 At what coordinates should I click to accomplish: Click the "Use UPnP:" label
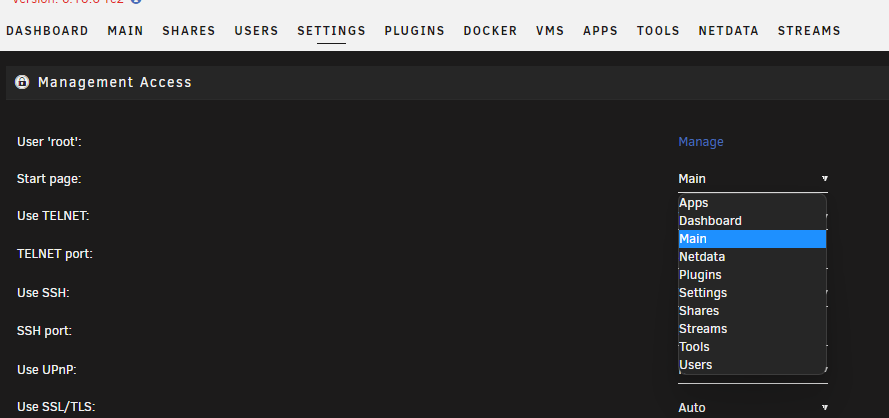(x=46, y=370)
